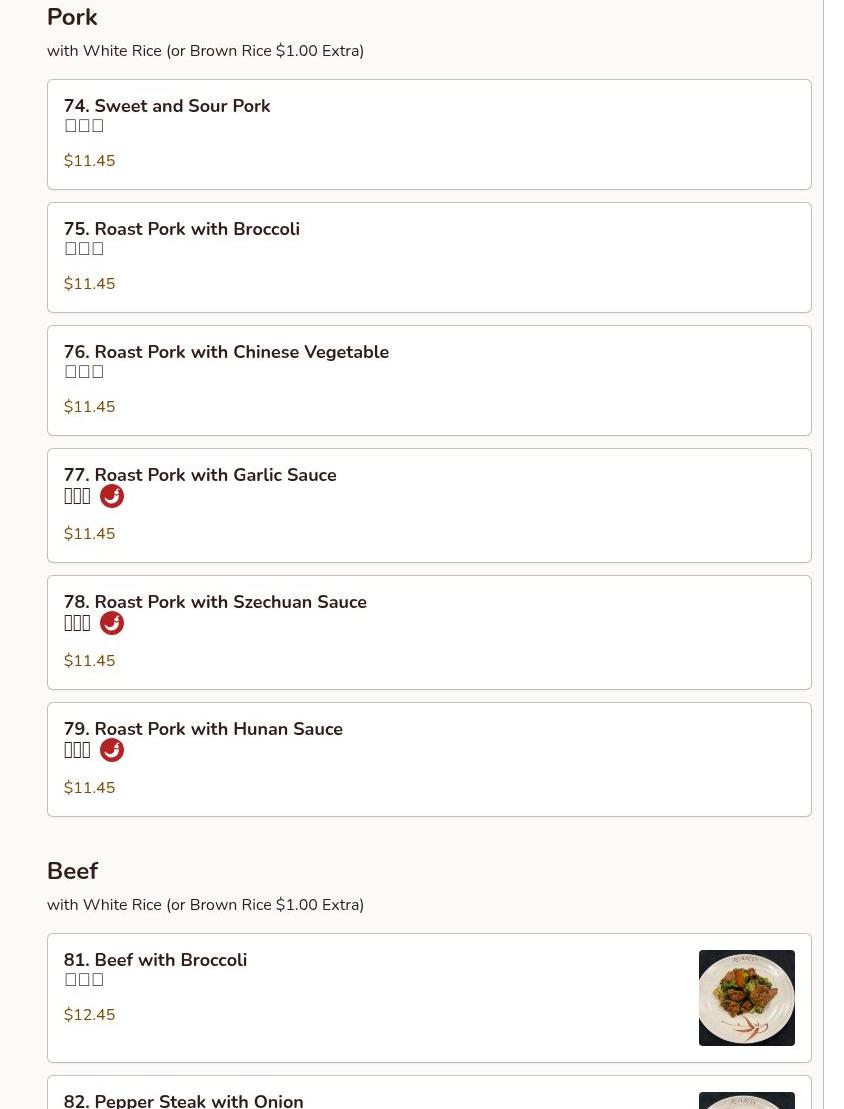Click spicy icon on Szechuan Sauce pork

112,623
